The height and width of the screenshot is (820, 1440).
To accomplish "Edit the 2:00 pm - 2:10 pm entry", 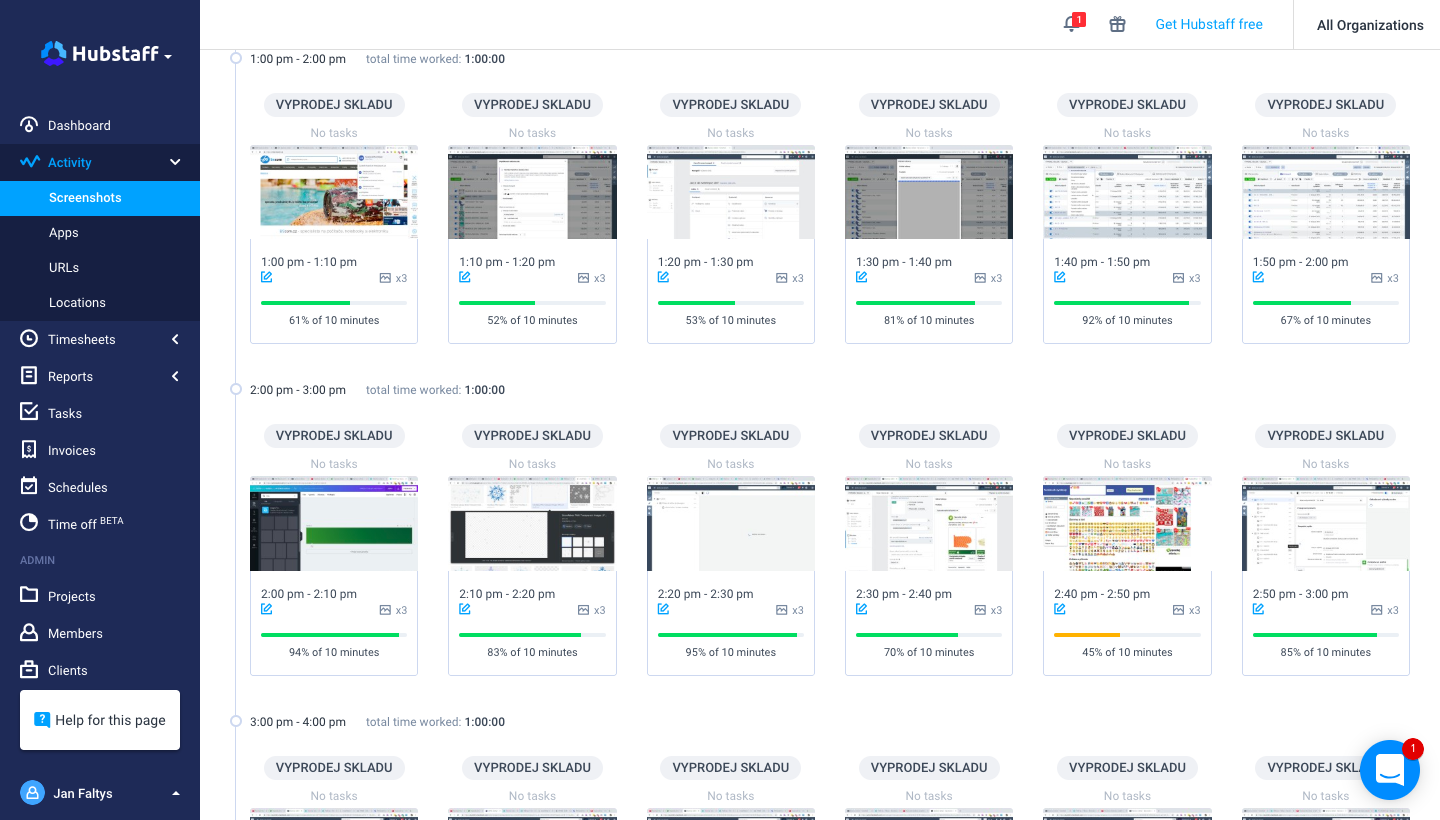I will 267,609.
